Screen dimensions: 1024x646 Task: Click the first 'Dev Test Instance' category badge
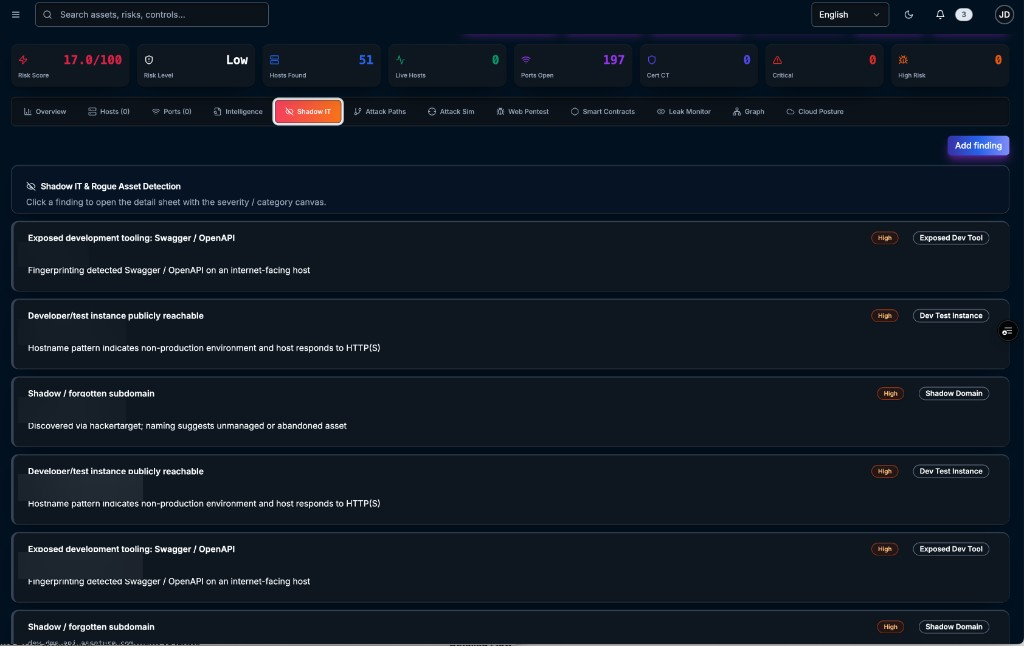(x=951, y=315)
